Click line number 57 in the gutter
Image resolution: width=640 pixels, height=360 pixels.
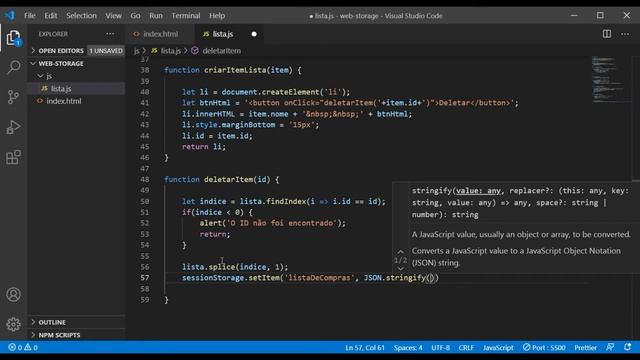(145, 278)
